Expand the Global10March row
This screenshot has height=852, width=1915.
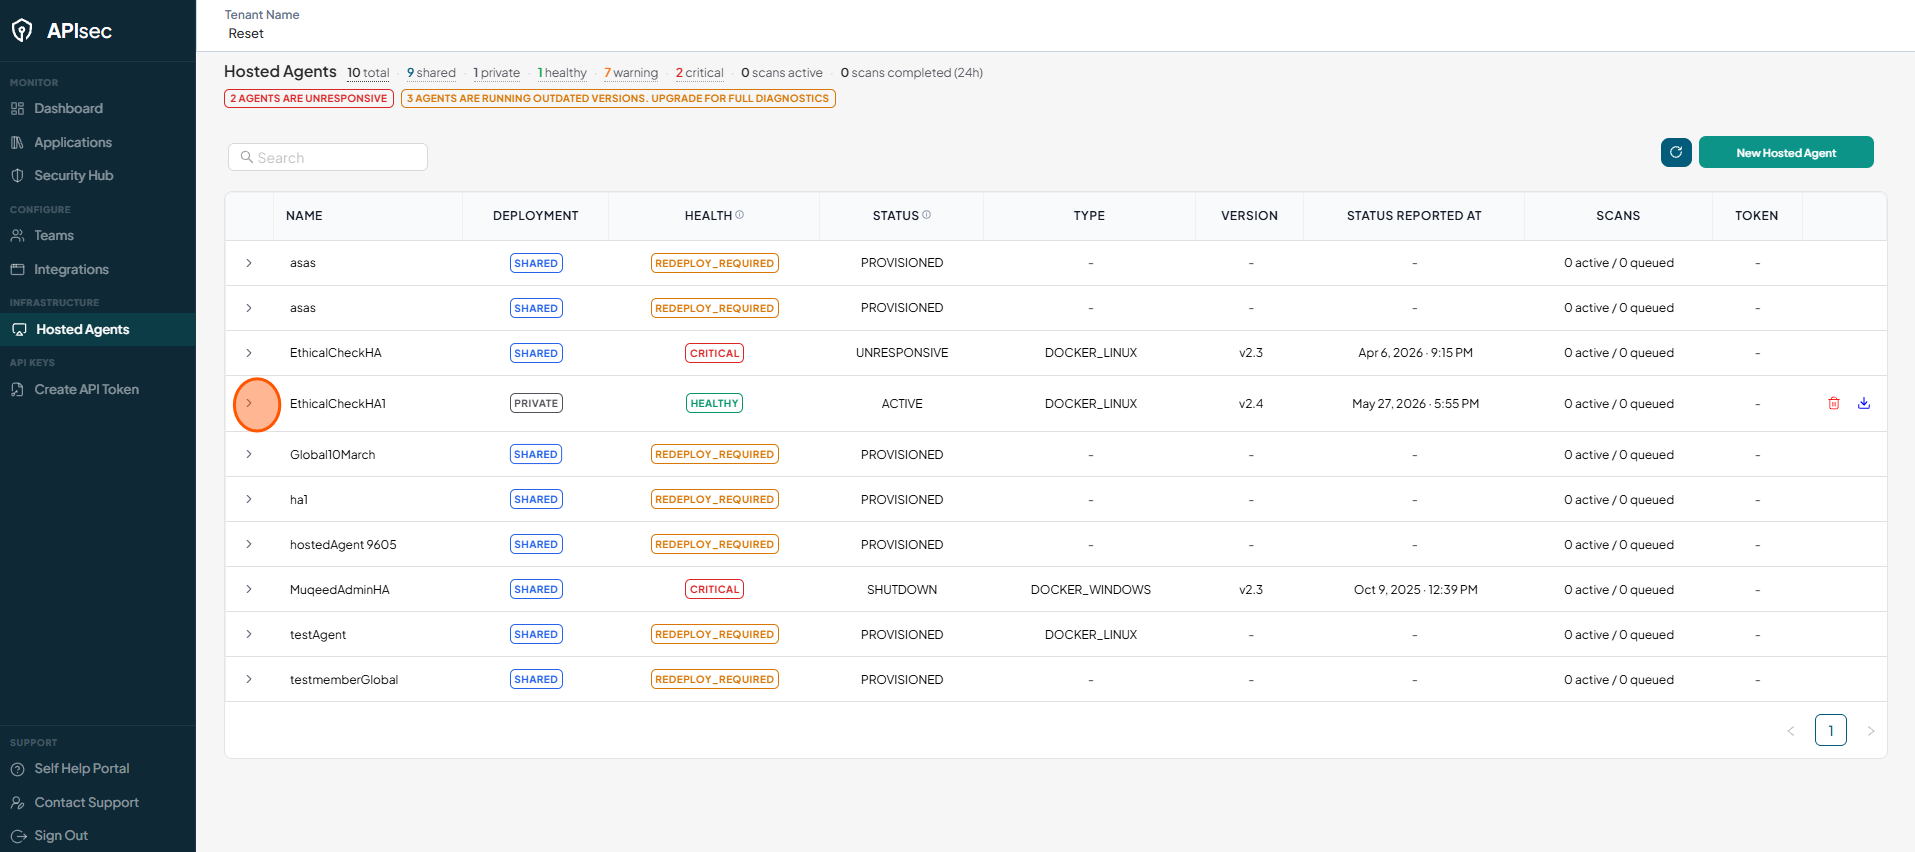[249, 454]
